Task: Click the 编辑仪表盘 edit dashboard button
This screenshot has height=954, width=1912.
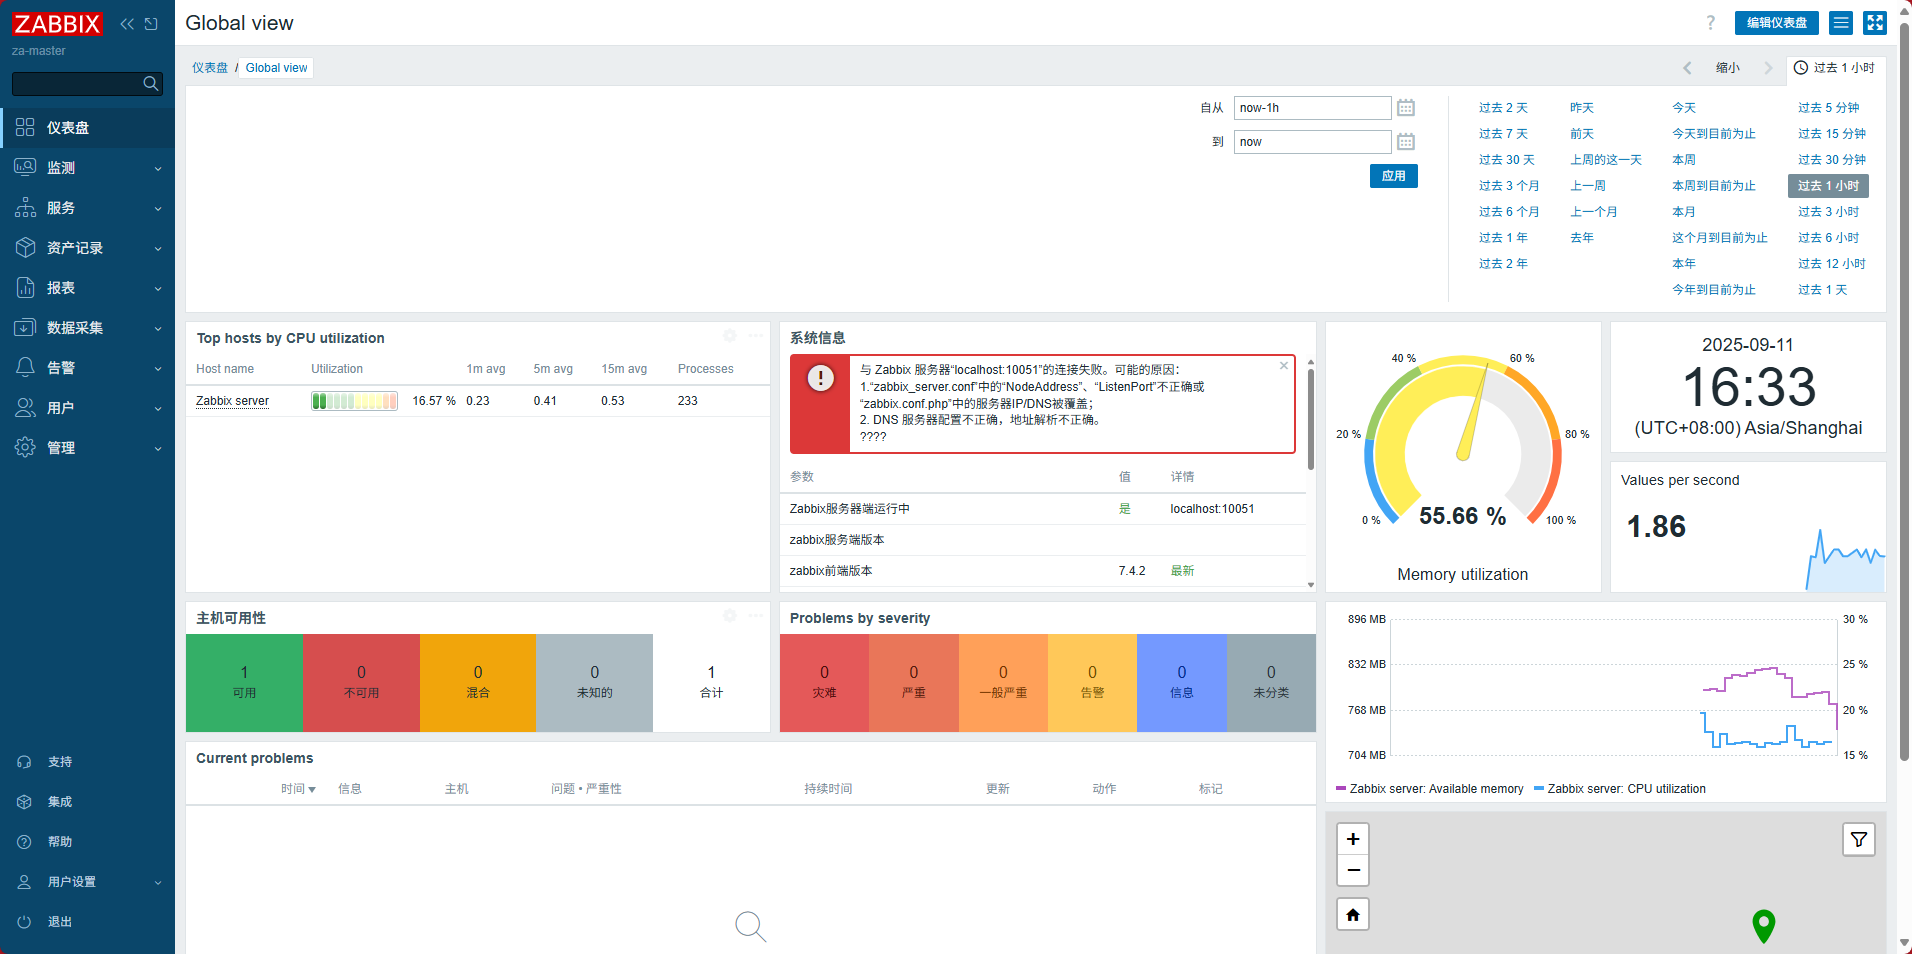Action: [x=1776, y=23]
